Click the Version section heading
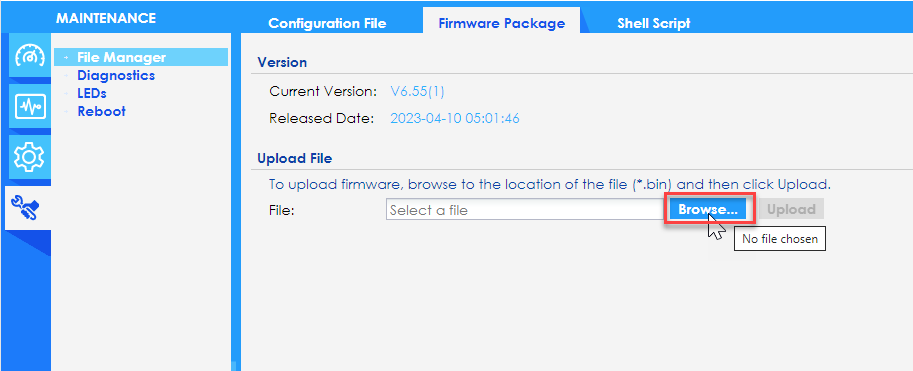This screenshot has height=371, width=913. click(282, 62)
